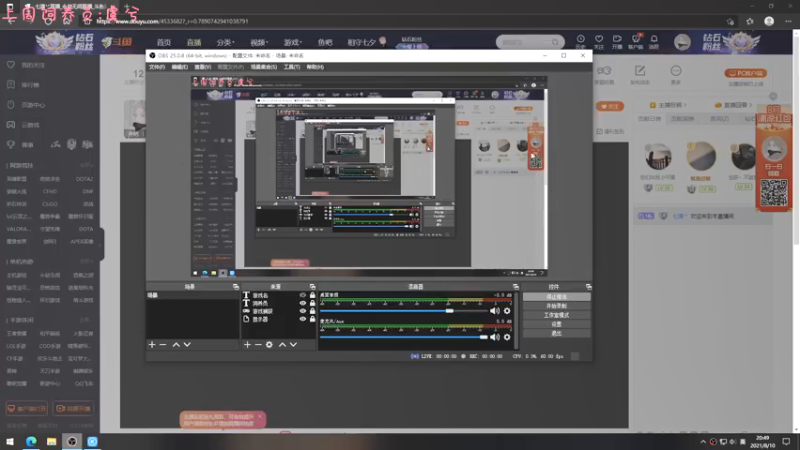Expand 主播投稿 chevron on right panel

coord(685,105)
